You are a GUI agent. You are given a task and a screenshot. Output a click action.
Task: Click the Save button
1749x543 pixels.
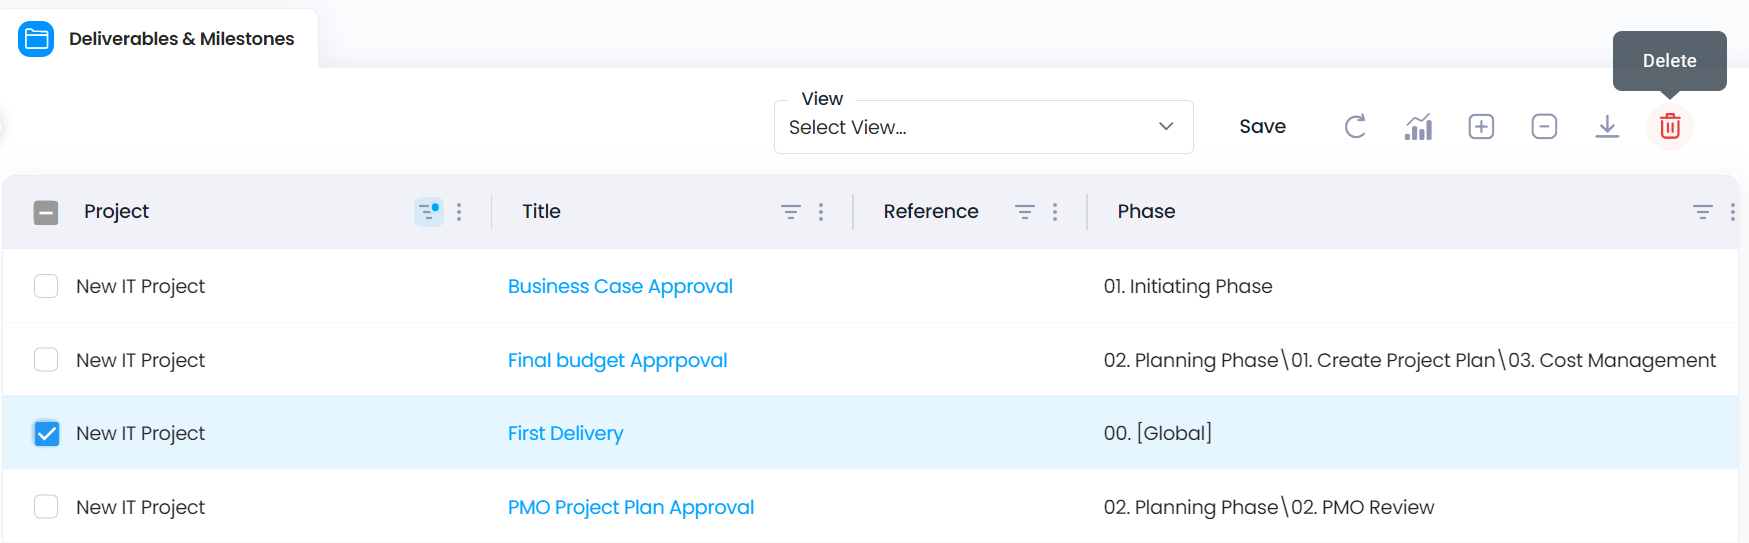tap(1262, 127)
